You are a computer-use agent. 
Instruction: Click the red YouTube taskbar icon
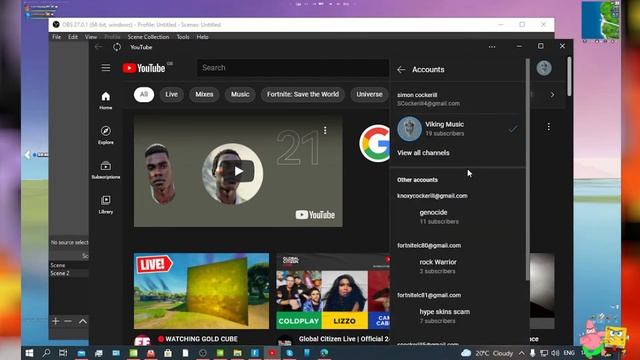tap(272, 353)
